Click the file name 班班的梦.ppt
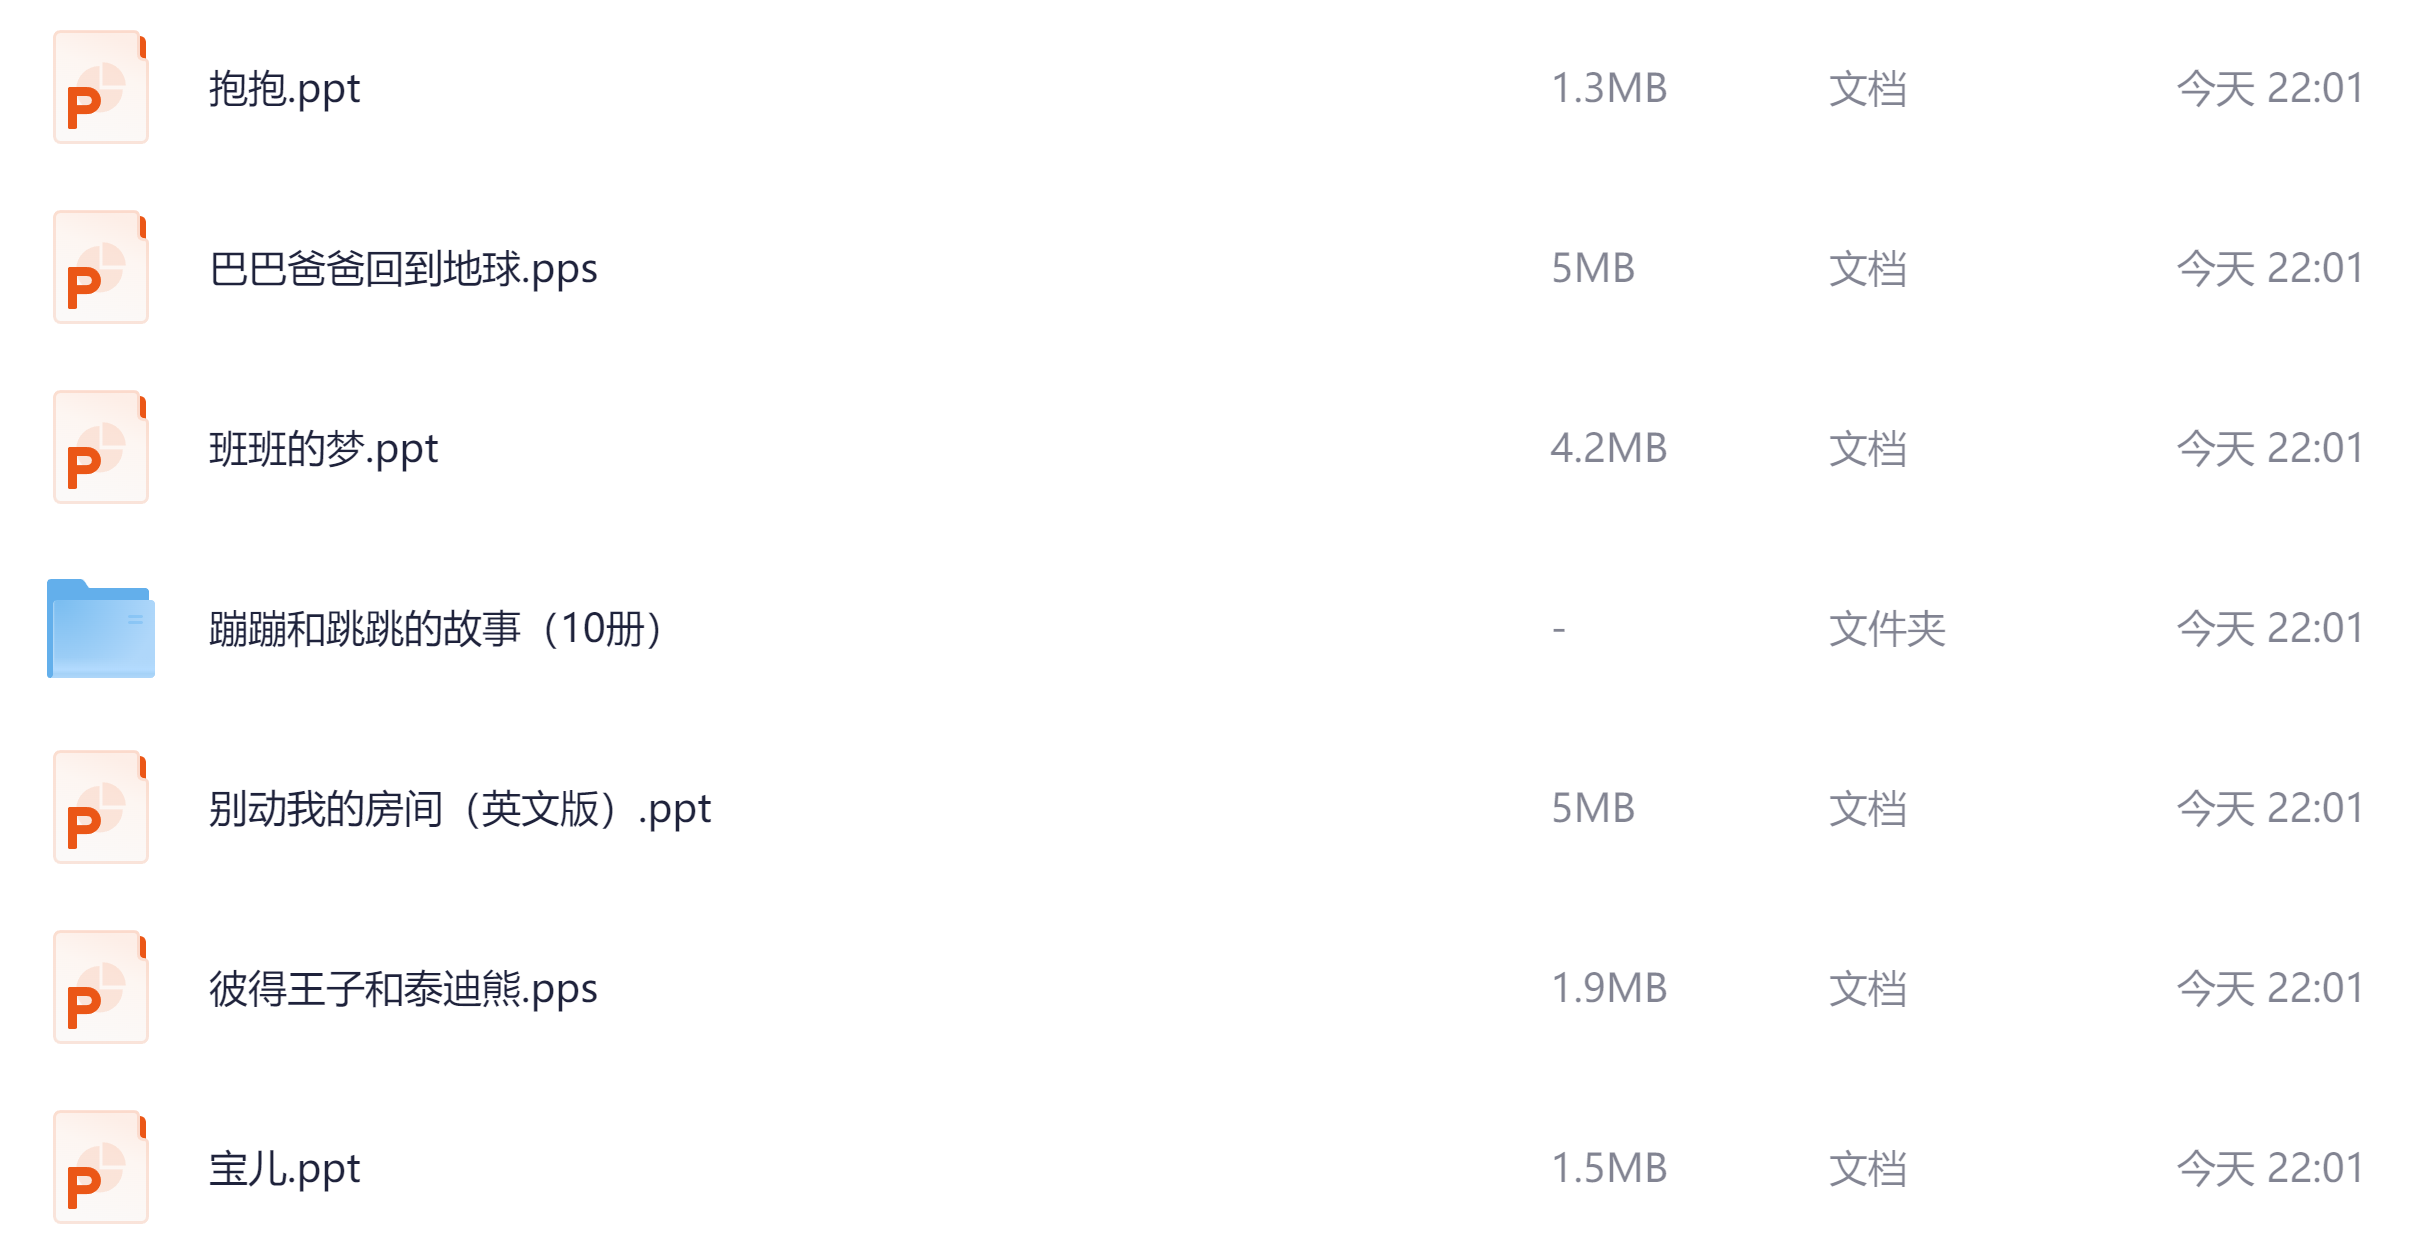 click(x=323, y=449)
